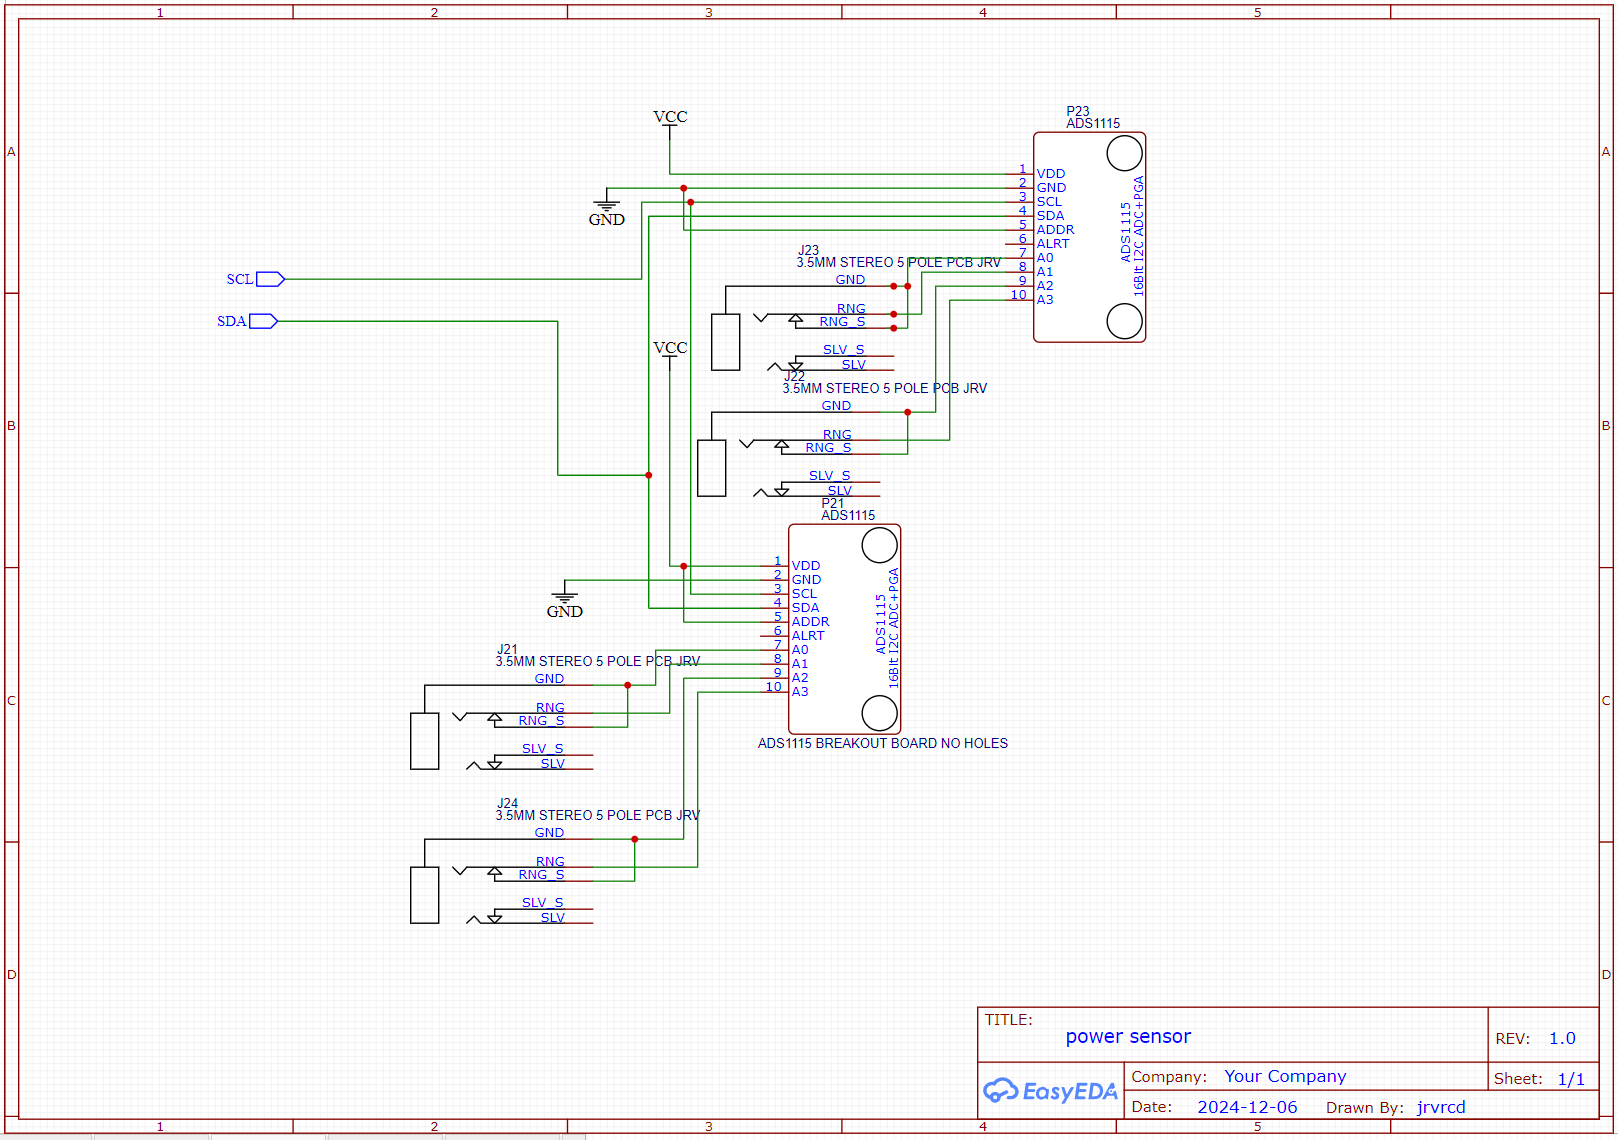Select the VCC power symbol feeding P23 VDD
Screen dimensions: 1618x1140
tap(670, 118)
